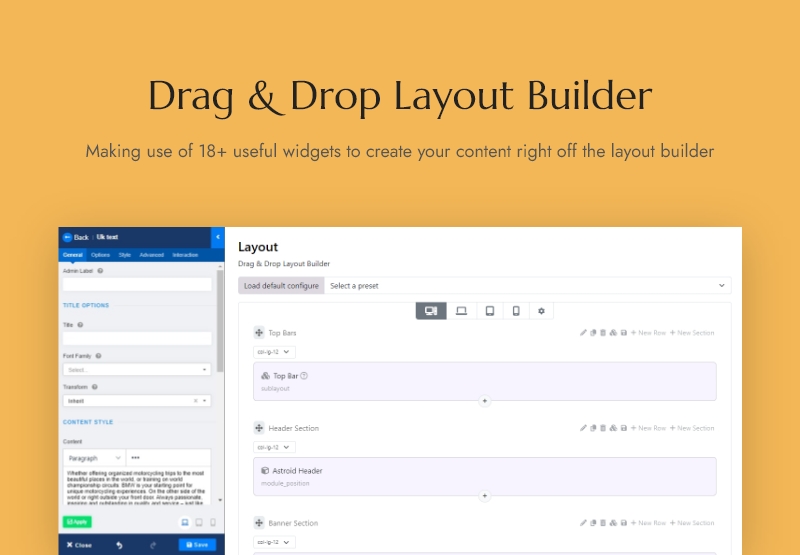Switch to the Style tab

coord(124,255)
